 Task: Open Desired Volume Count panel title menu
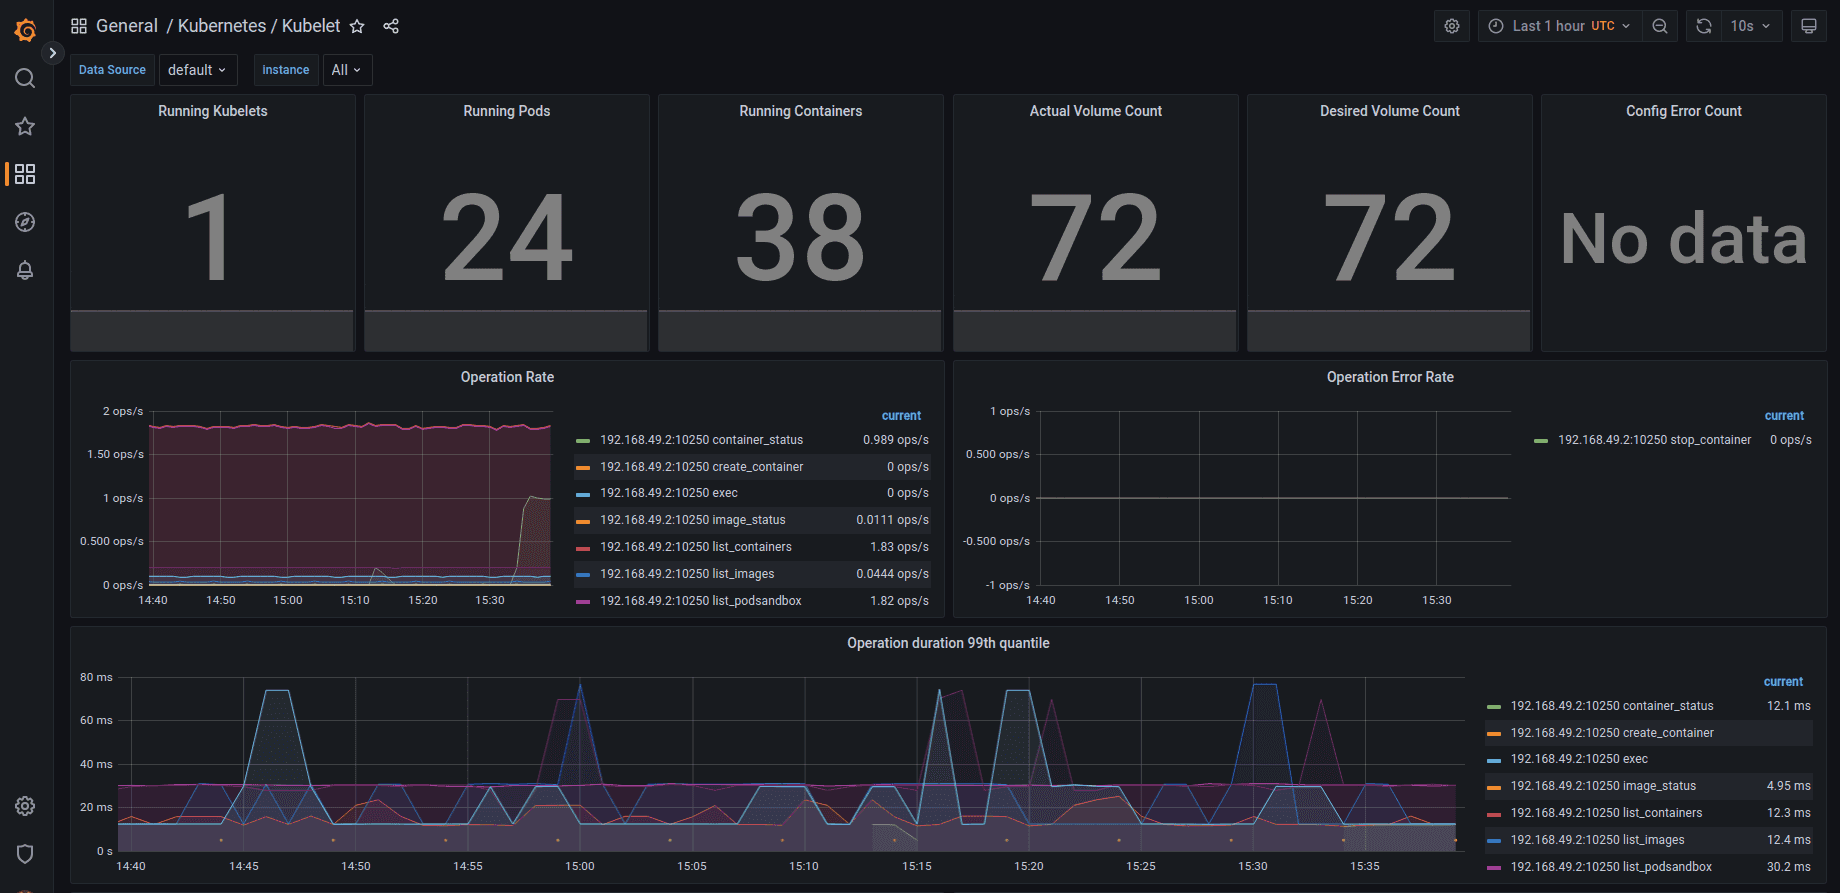coord(1390,111)
